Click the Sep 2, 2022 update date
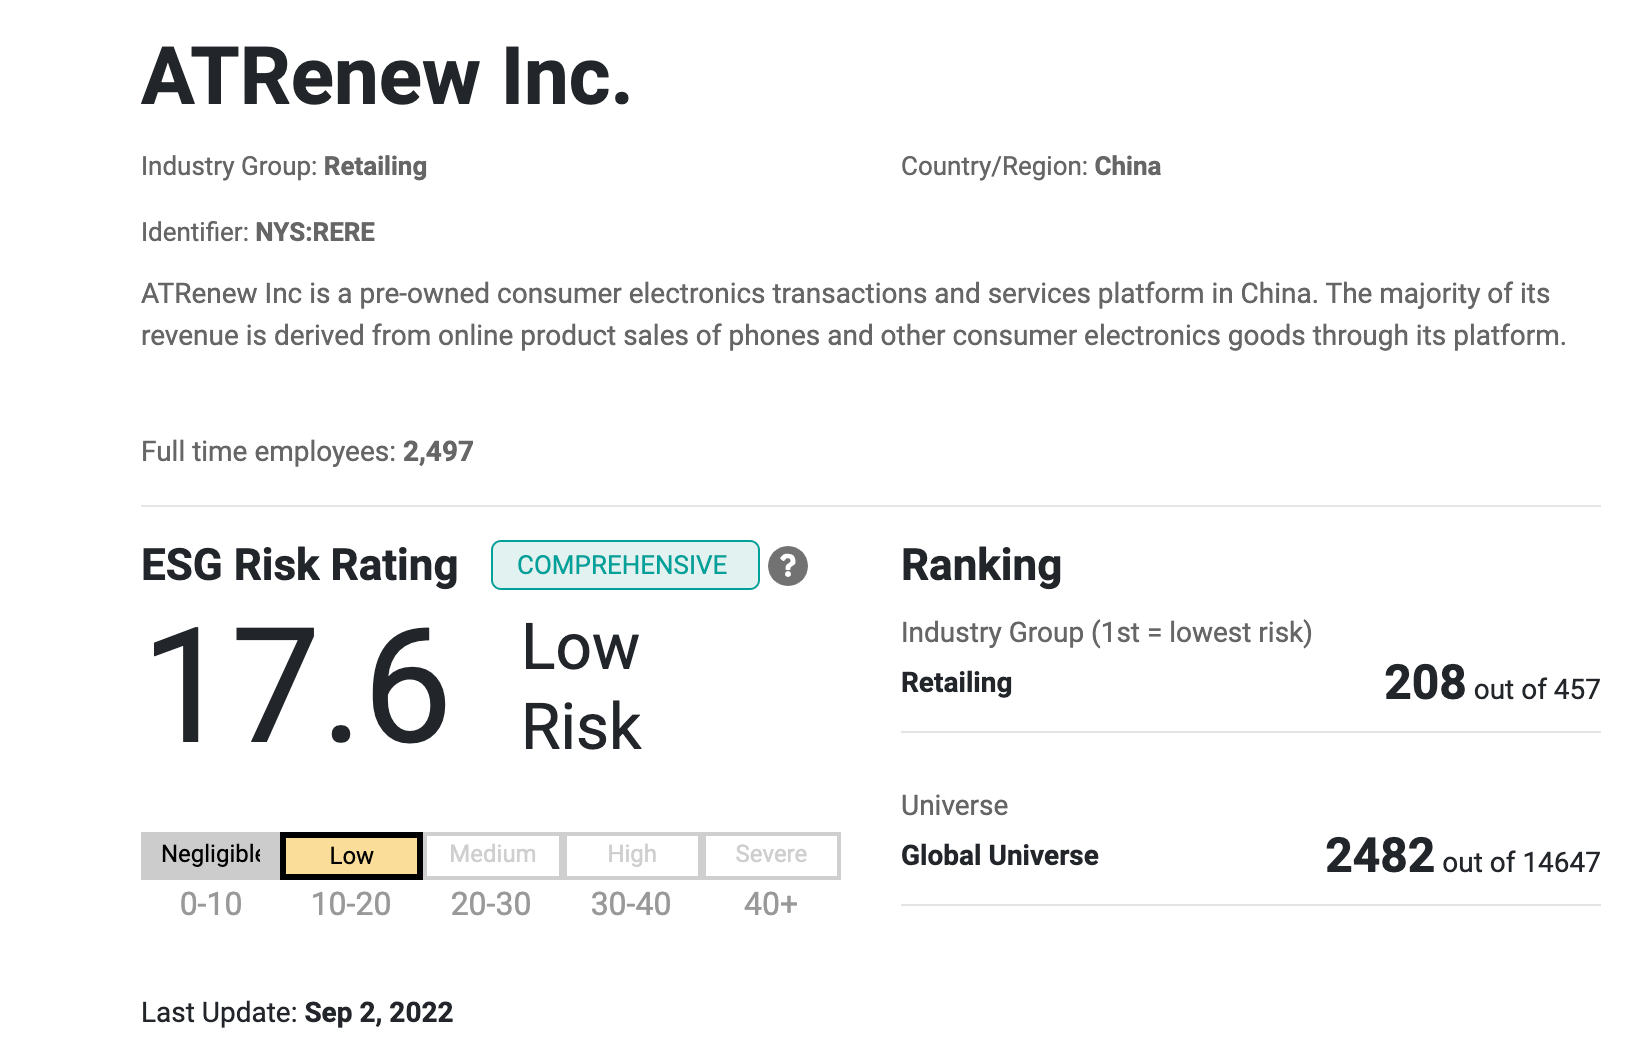This screenshot has height=1060, width=1642. [x=378, y=1013]
